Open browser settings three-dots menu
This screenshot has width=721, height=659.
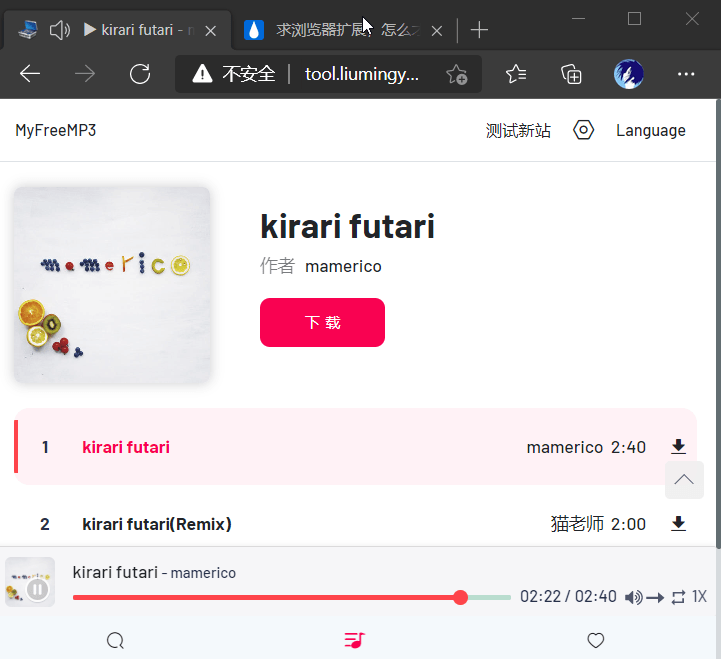(x=686, y=74)
